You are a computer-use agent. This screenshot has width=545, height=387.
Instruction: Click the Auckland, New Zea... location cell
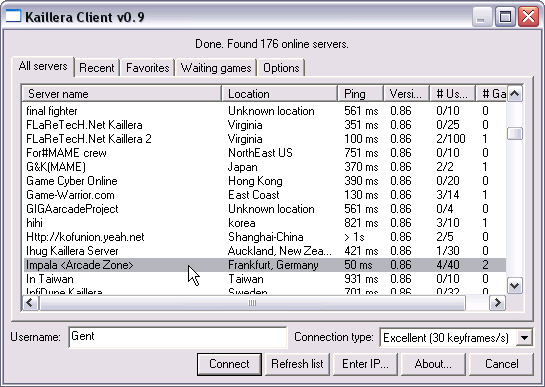[280, 251]
